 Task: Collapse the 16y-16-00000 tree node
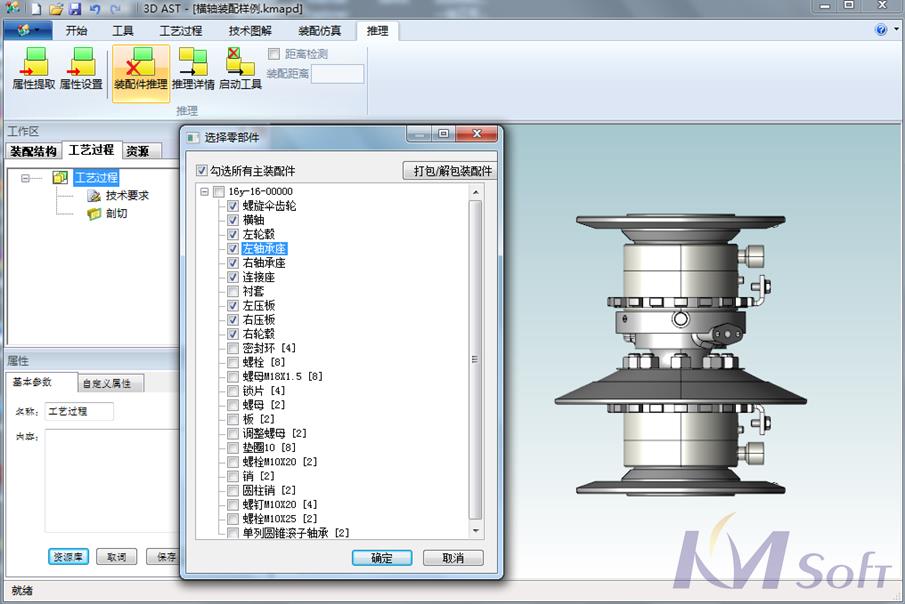click(205, 192)
